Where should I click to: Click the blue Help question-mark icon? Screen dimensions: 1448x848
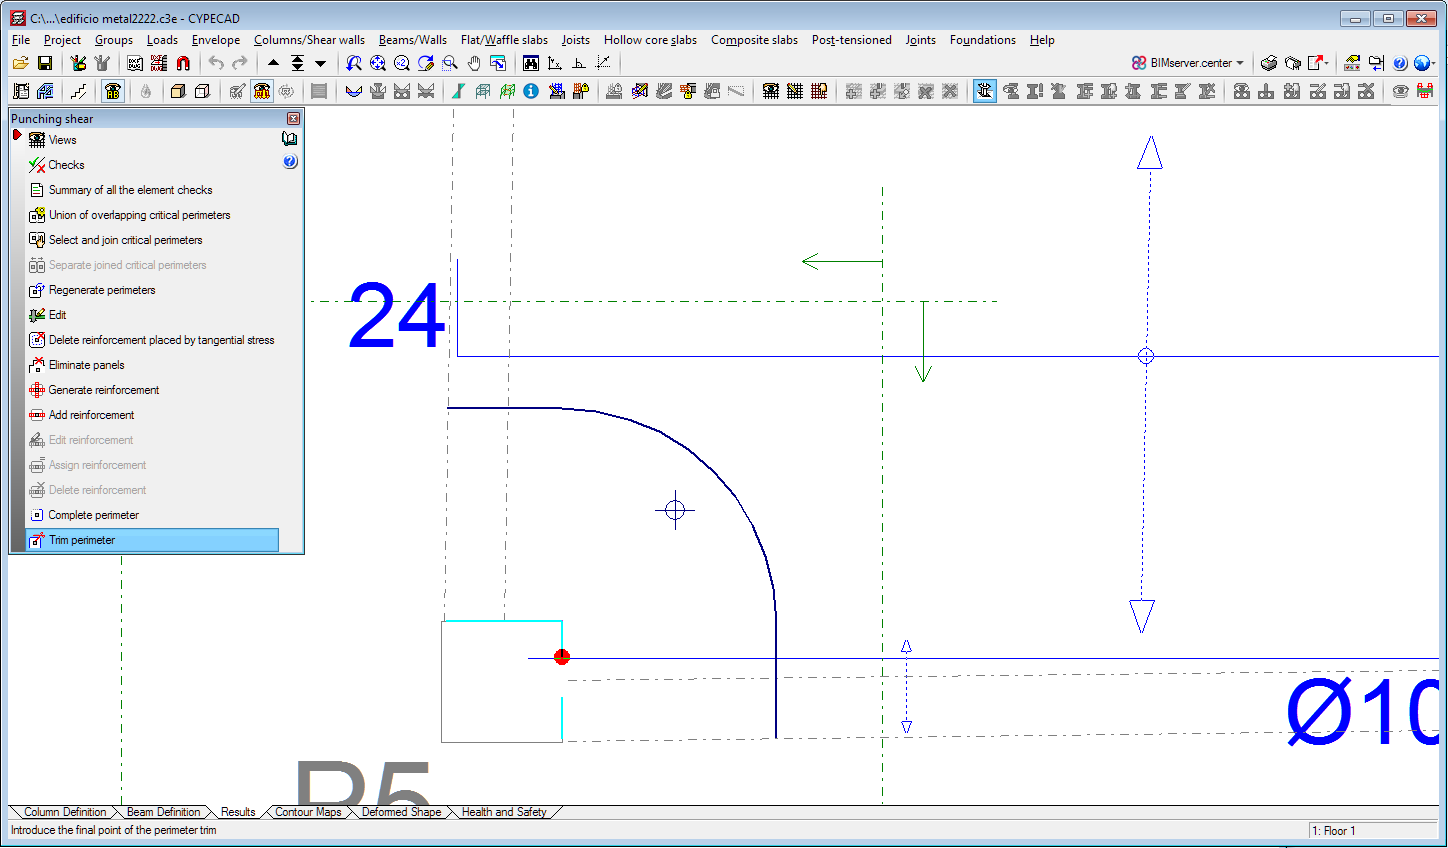[x=1399, y=62]
